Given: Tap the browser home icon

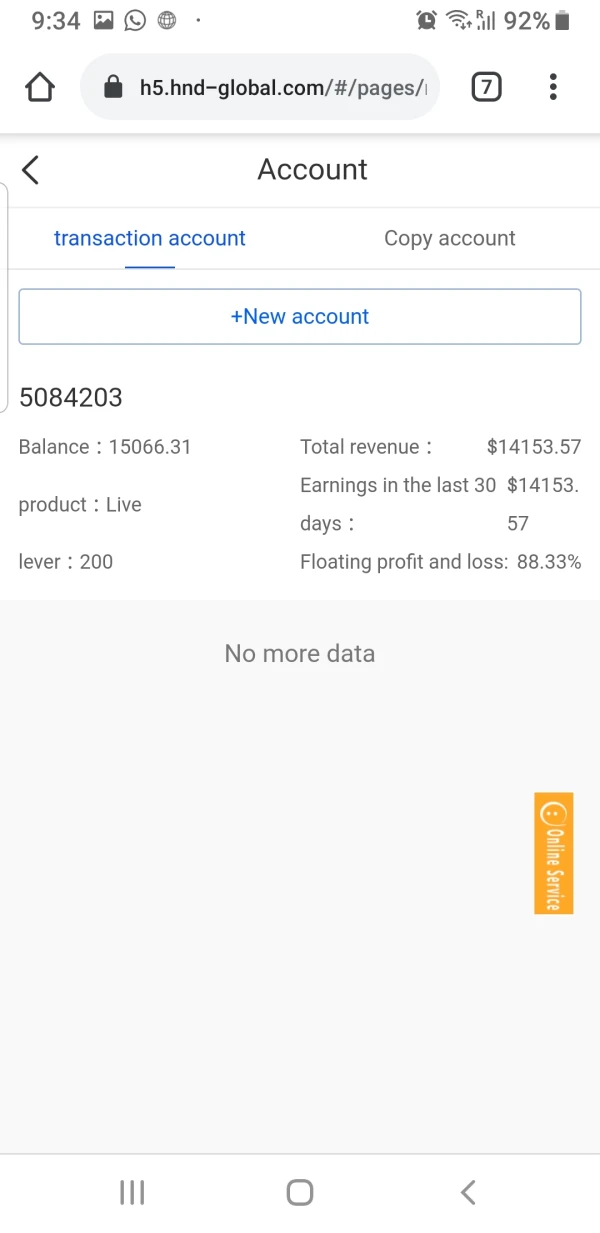Looking at the screenshot, I should click(40, 88).
